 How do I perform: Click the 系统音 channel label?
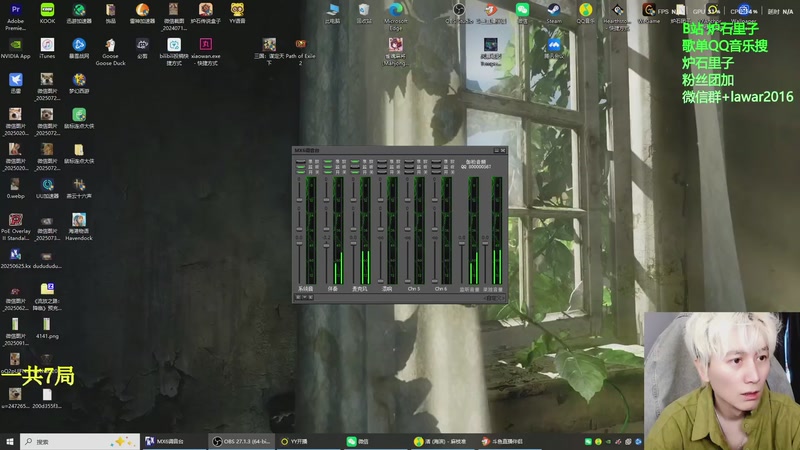click(x=306, y=289)
